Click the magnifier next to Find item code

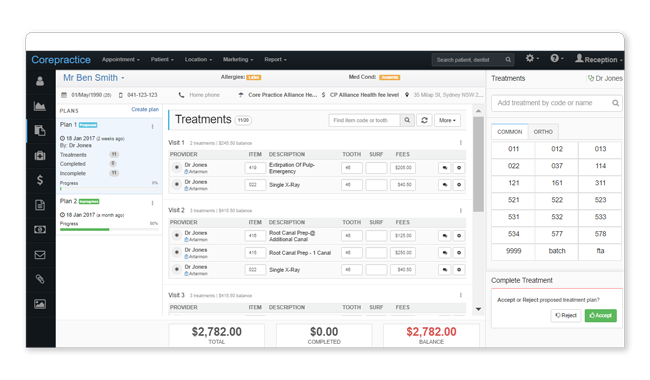click(x=407, y=120)
